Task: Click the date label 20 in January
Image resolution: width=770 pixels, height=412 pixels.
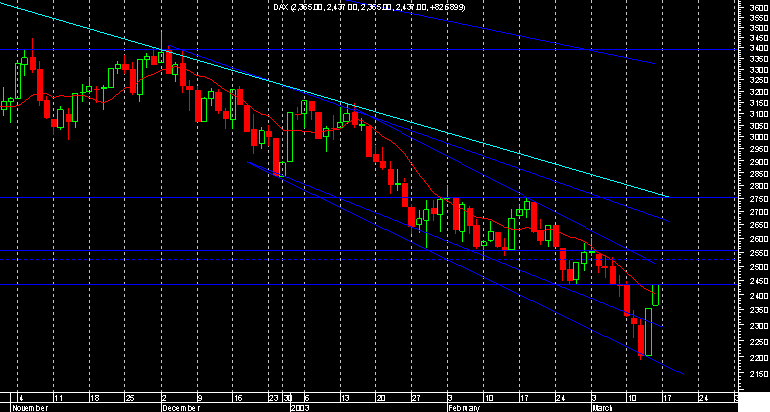Action: 381,397
